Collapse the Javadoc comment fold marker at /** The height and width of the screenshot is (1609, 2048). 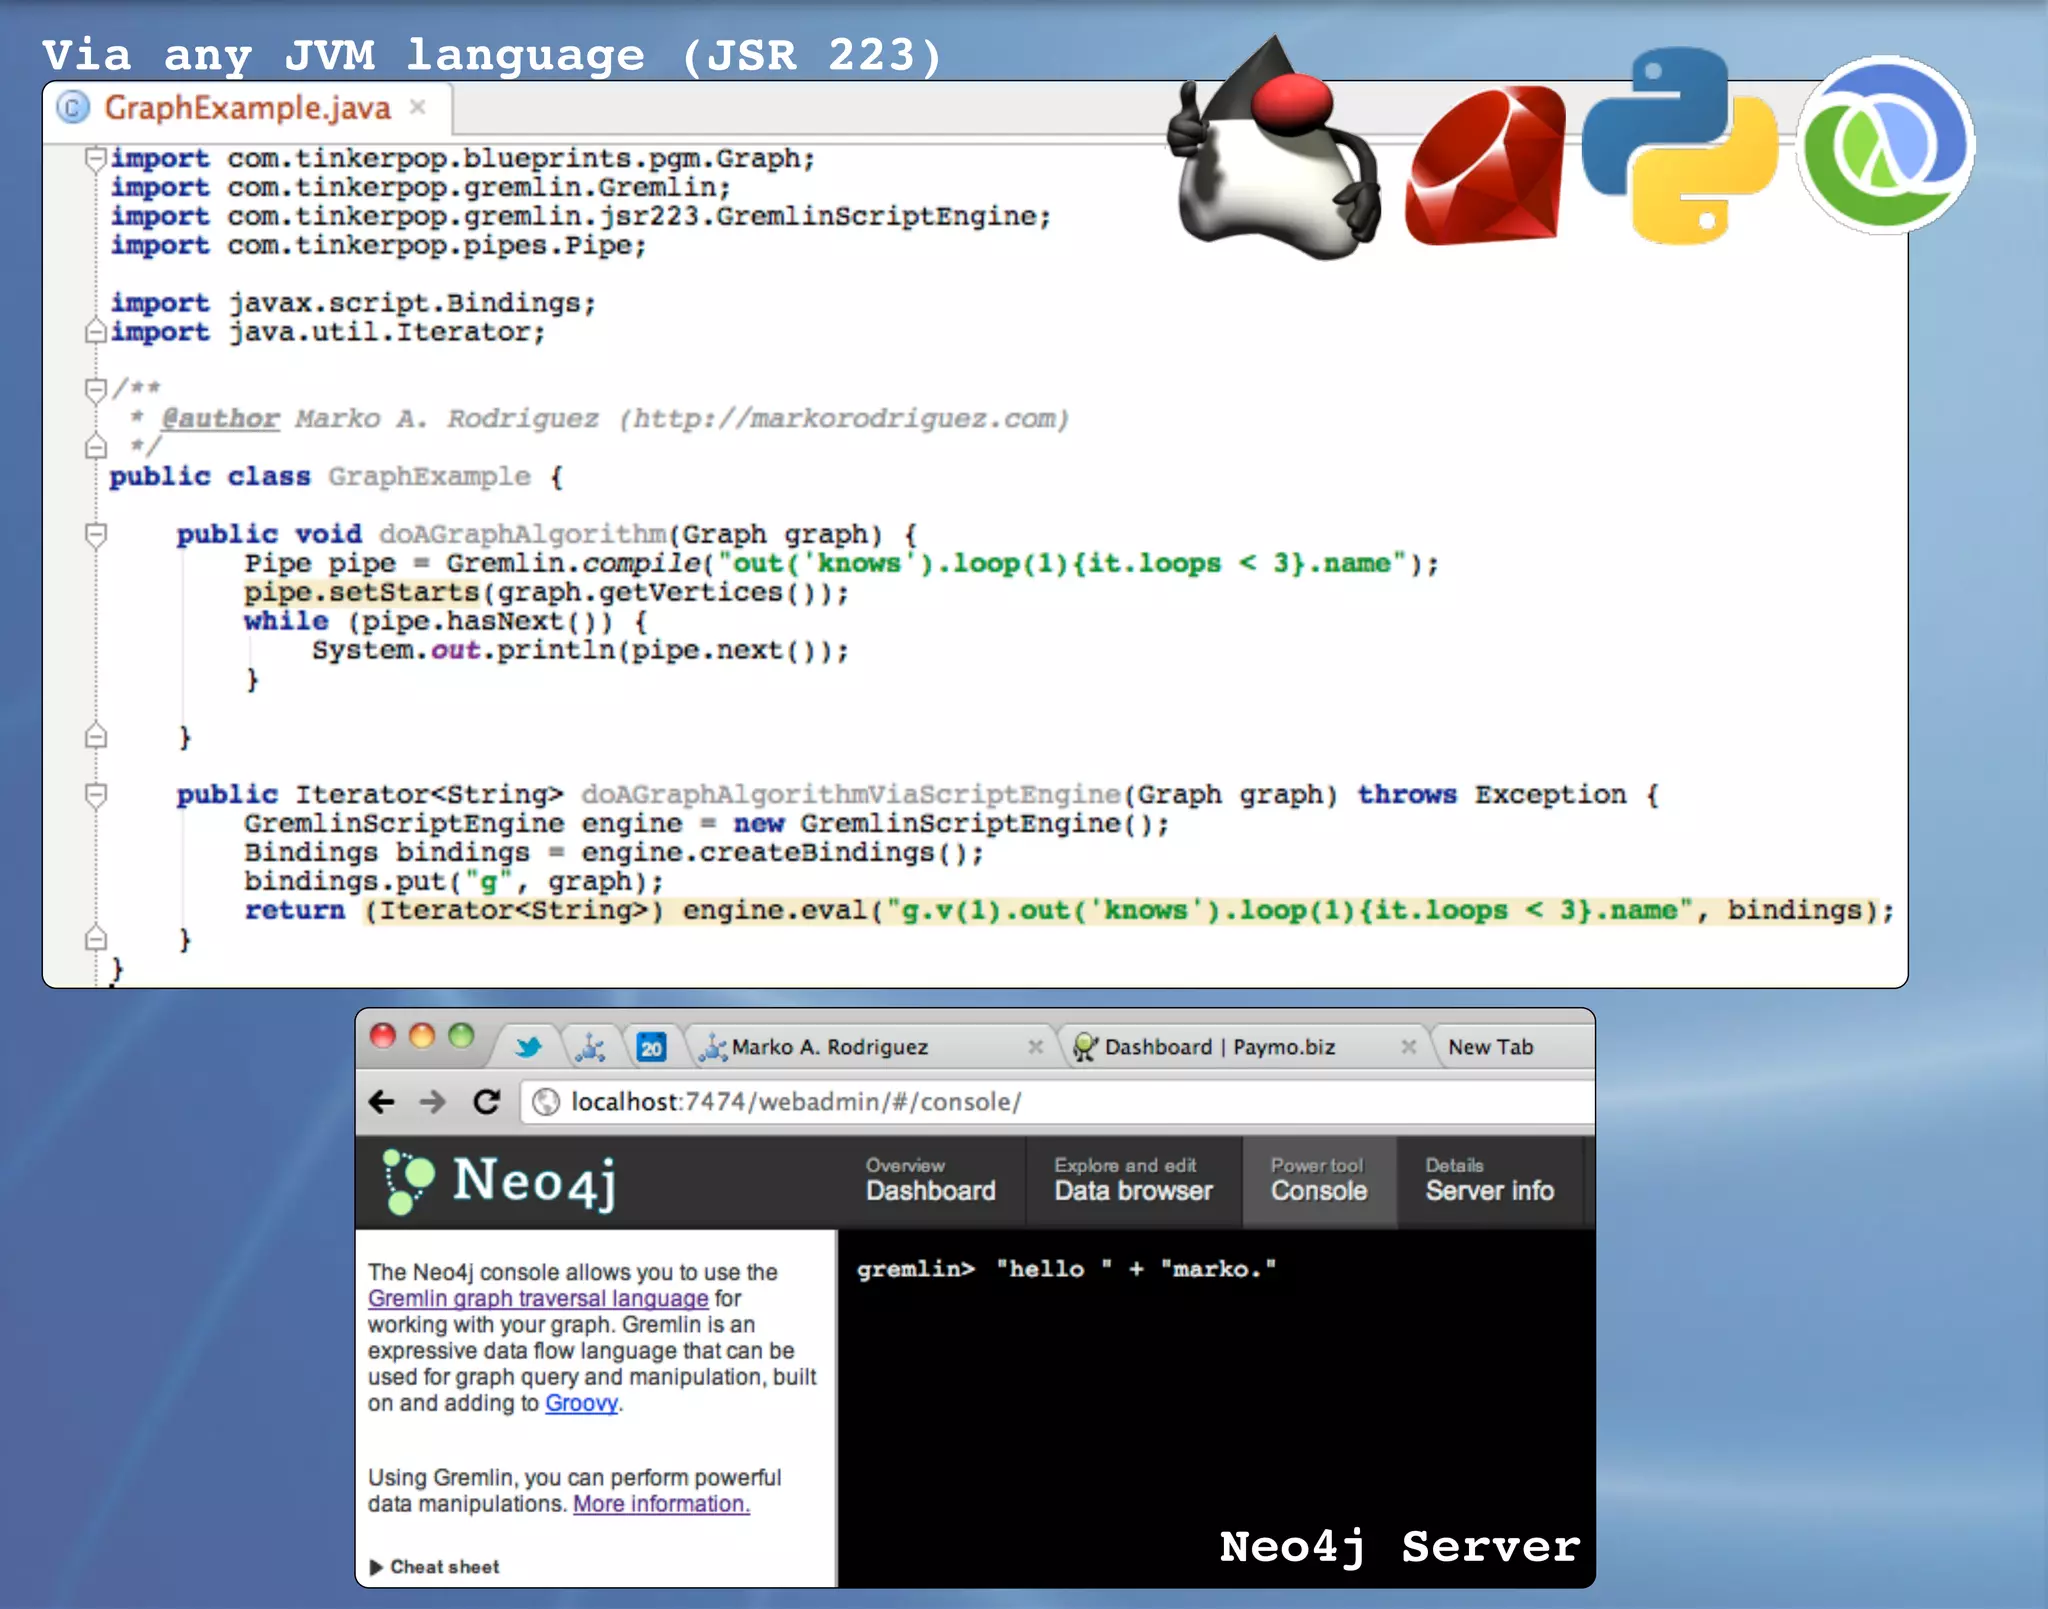pyautogui.click(x=96, y=389)
